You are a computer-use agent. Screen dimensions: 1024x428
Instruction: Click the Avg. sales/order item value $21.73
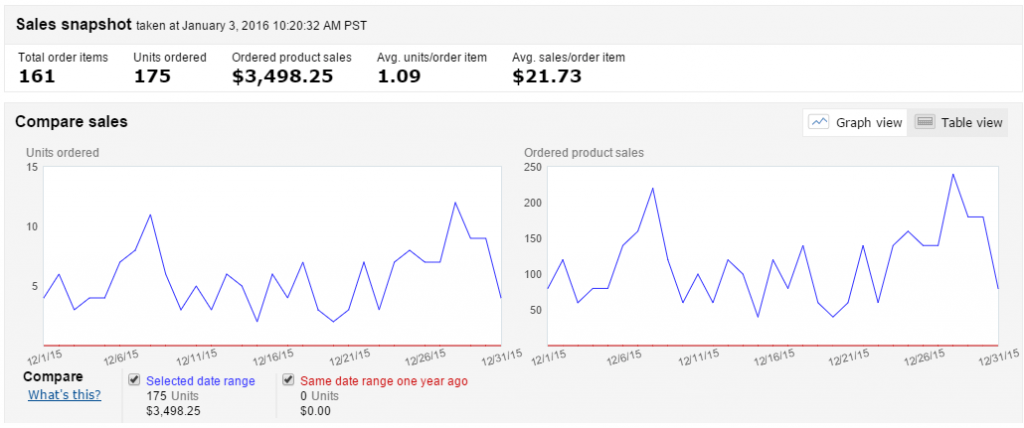546,76
